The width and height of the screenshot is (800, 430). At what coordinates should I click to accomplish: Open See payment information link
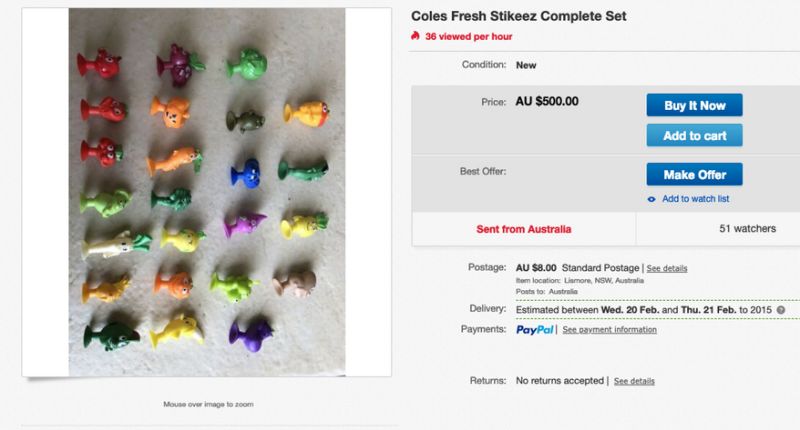pyautogui.click(x=609, y=330)
